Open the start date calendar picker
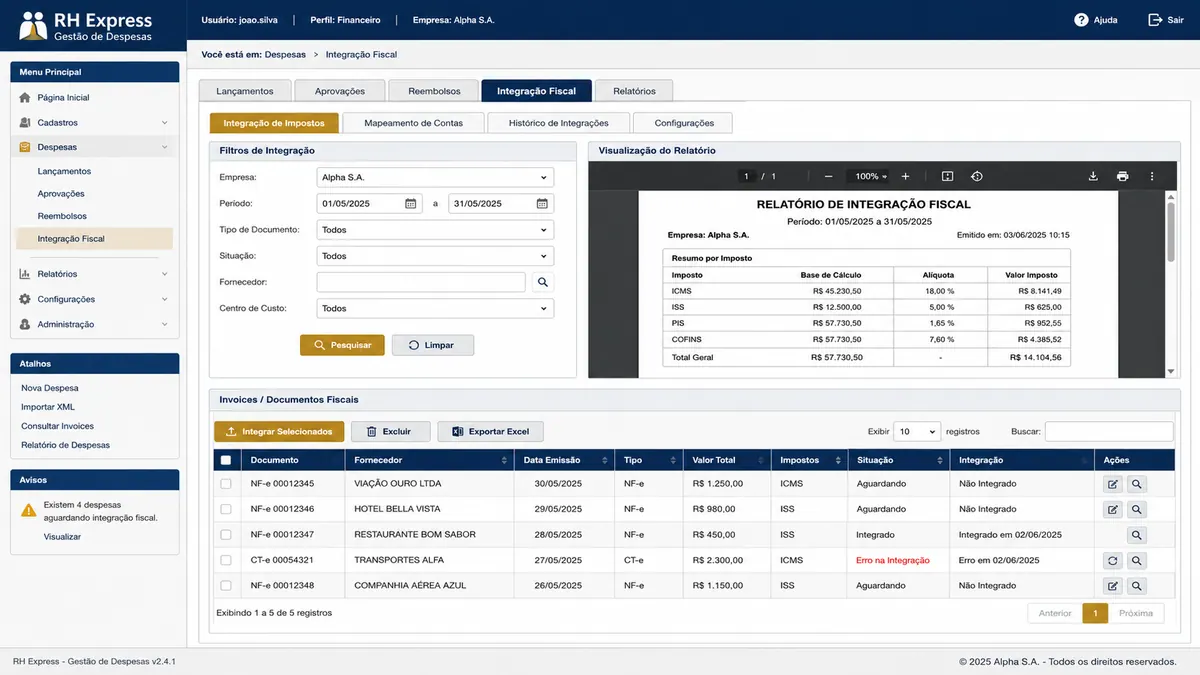 (x=410, y=204)
